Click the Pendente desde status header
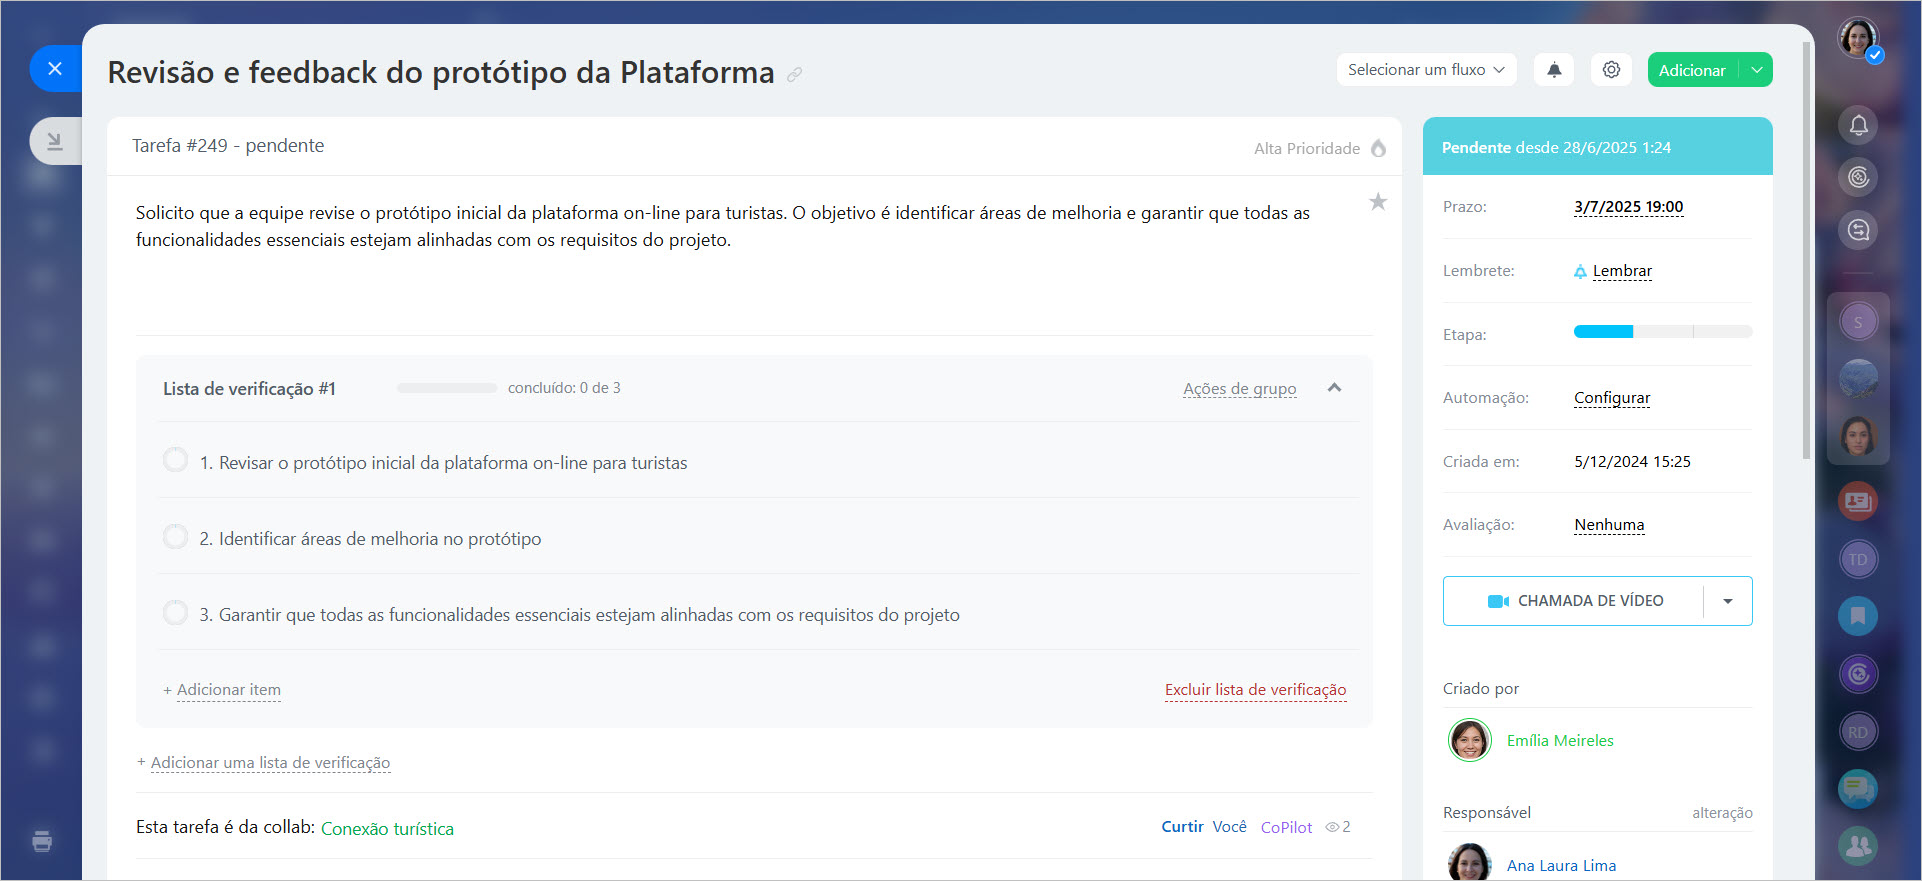This screenshot has height=881, width=1922. [1597, 147]
